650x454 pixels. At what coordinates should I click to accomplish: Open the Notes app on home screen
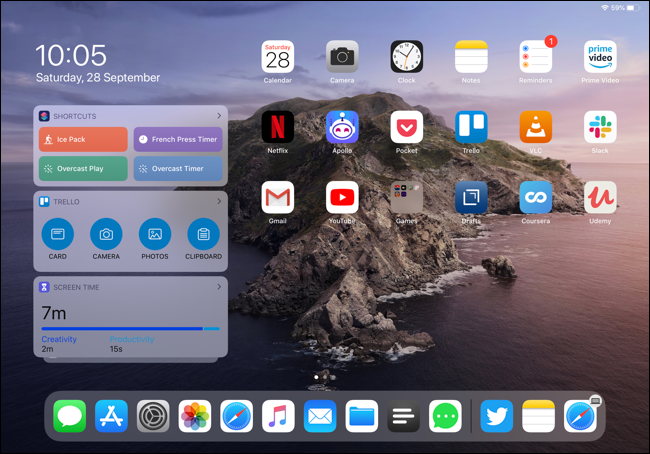(x=471, y=56)
